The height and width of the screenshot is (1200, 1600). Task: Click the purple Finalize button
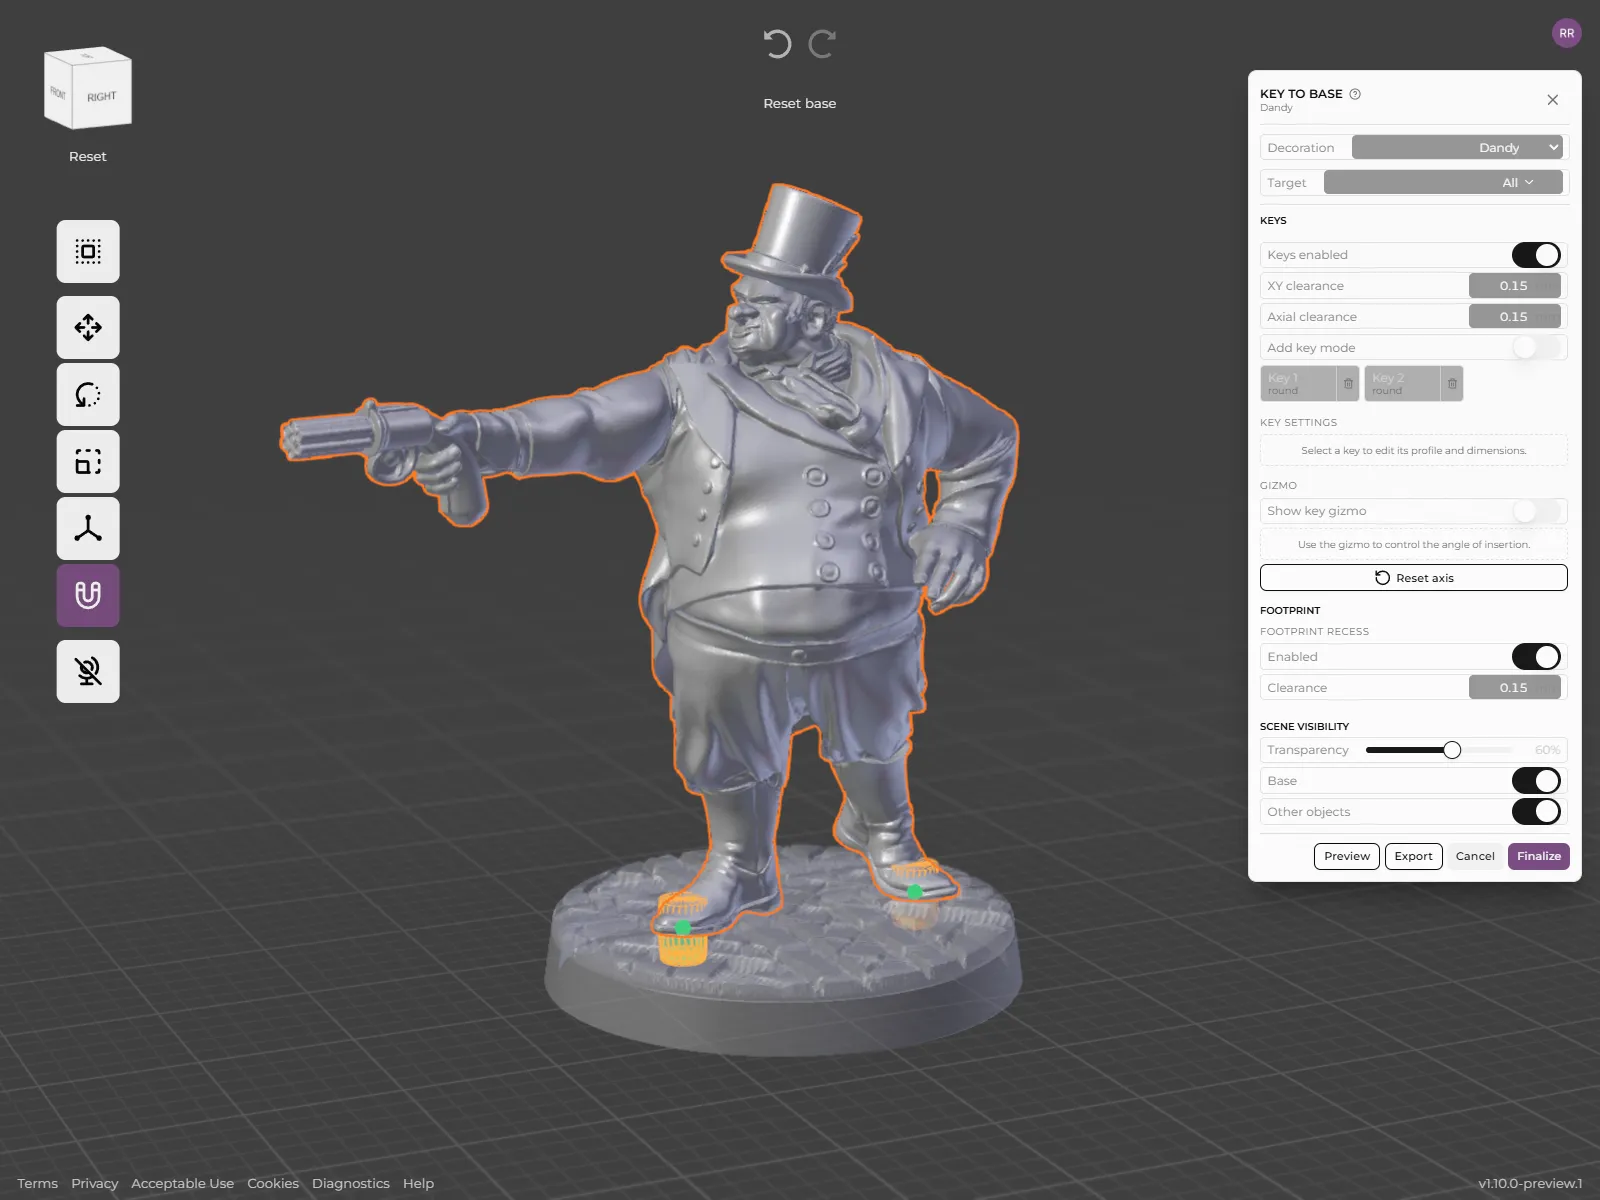click(1539, 856)
